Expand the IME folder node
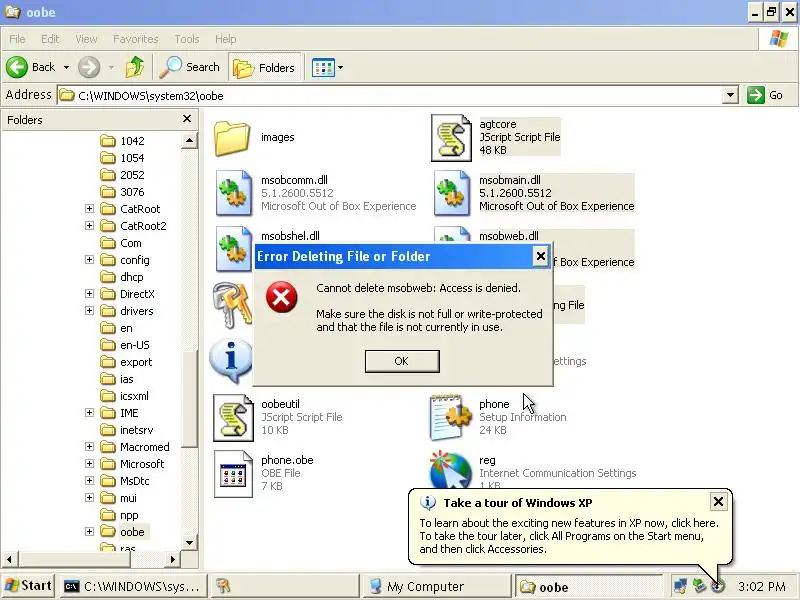 [x=89, y=413]
